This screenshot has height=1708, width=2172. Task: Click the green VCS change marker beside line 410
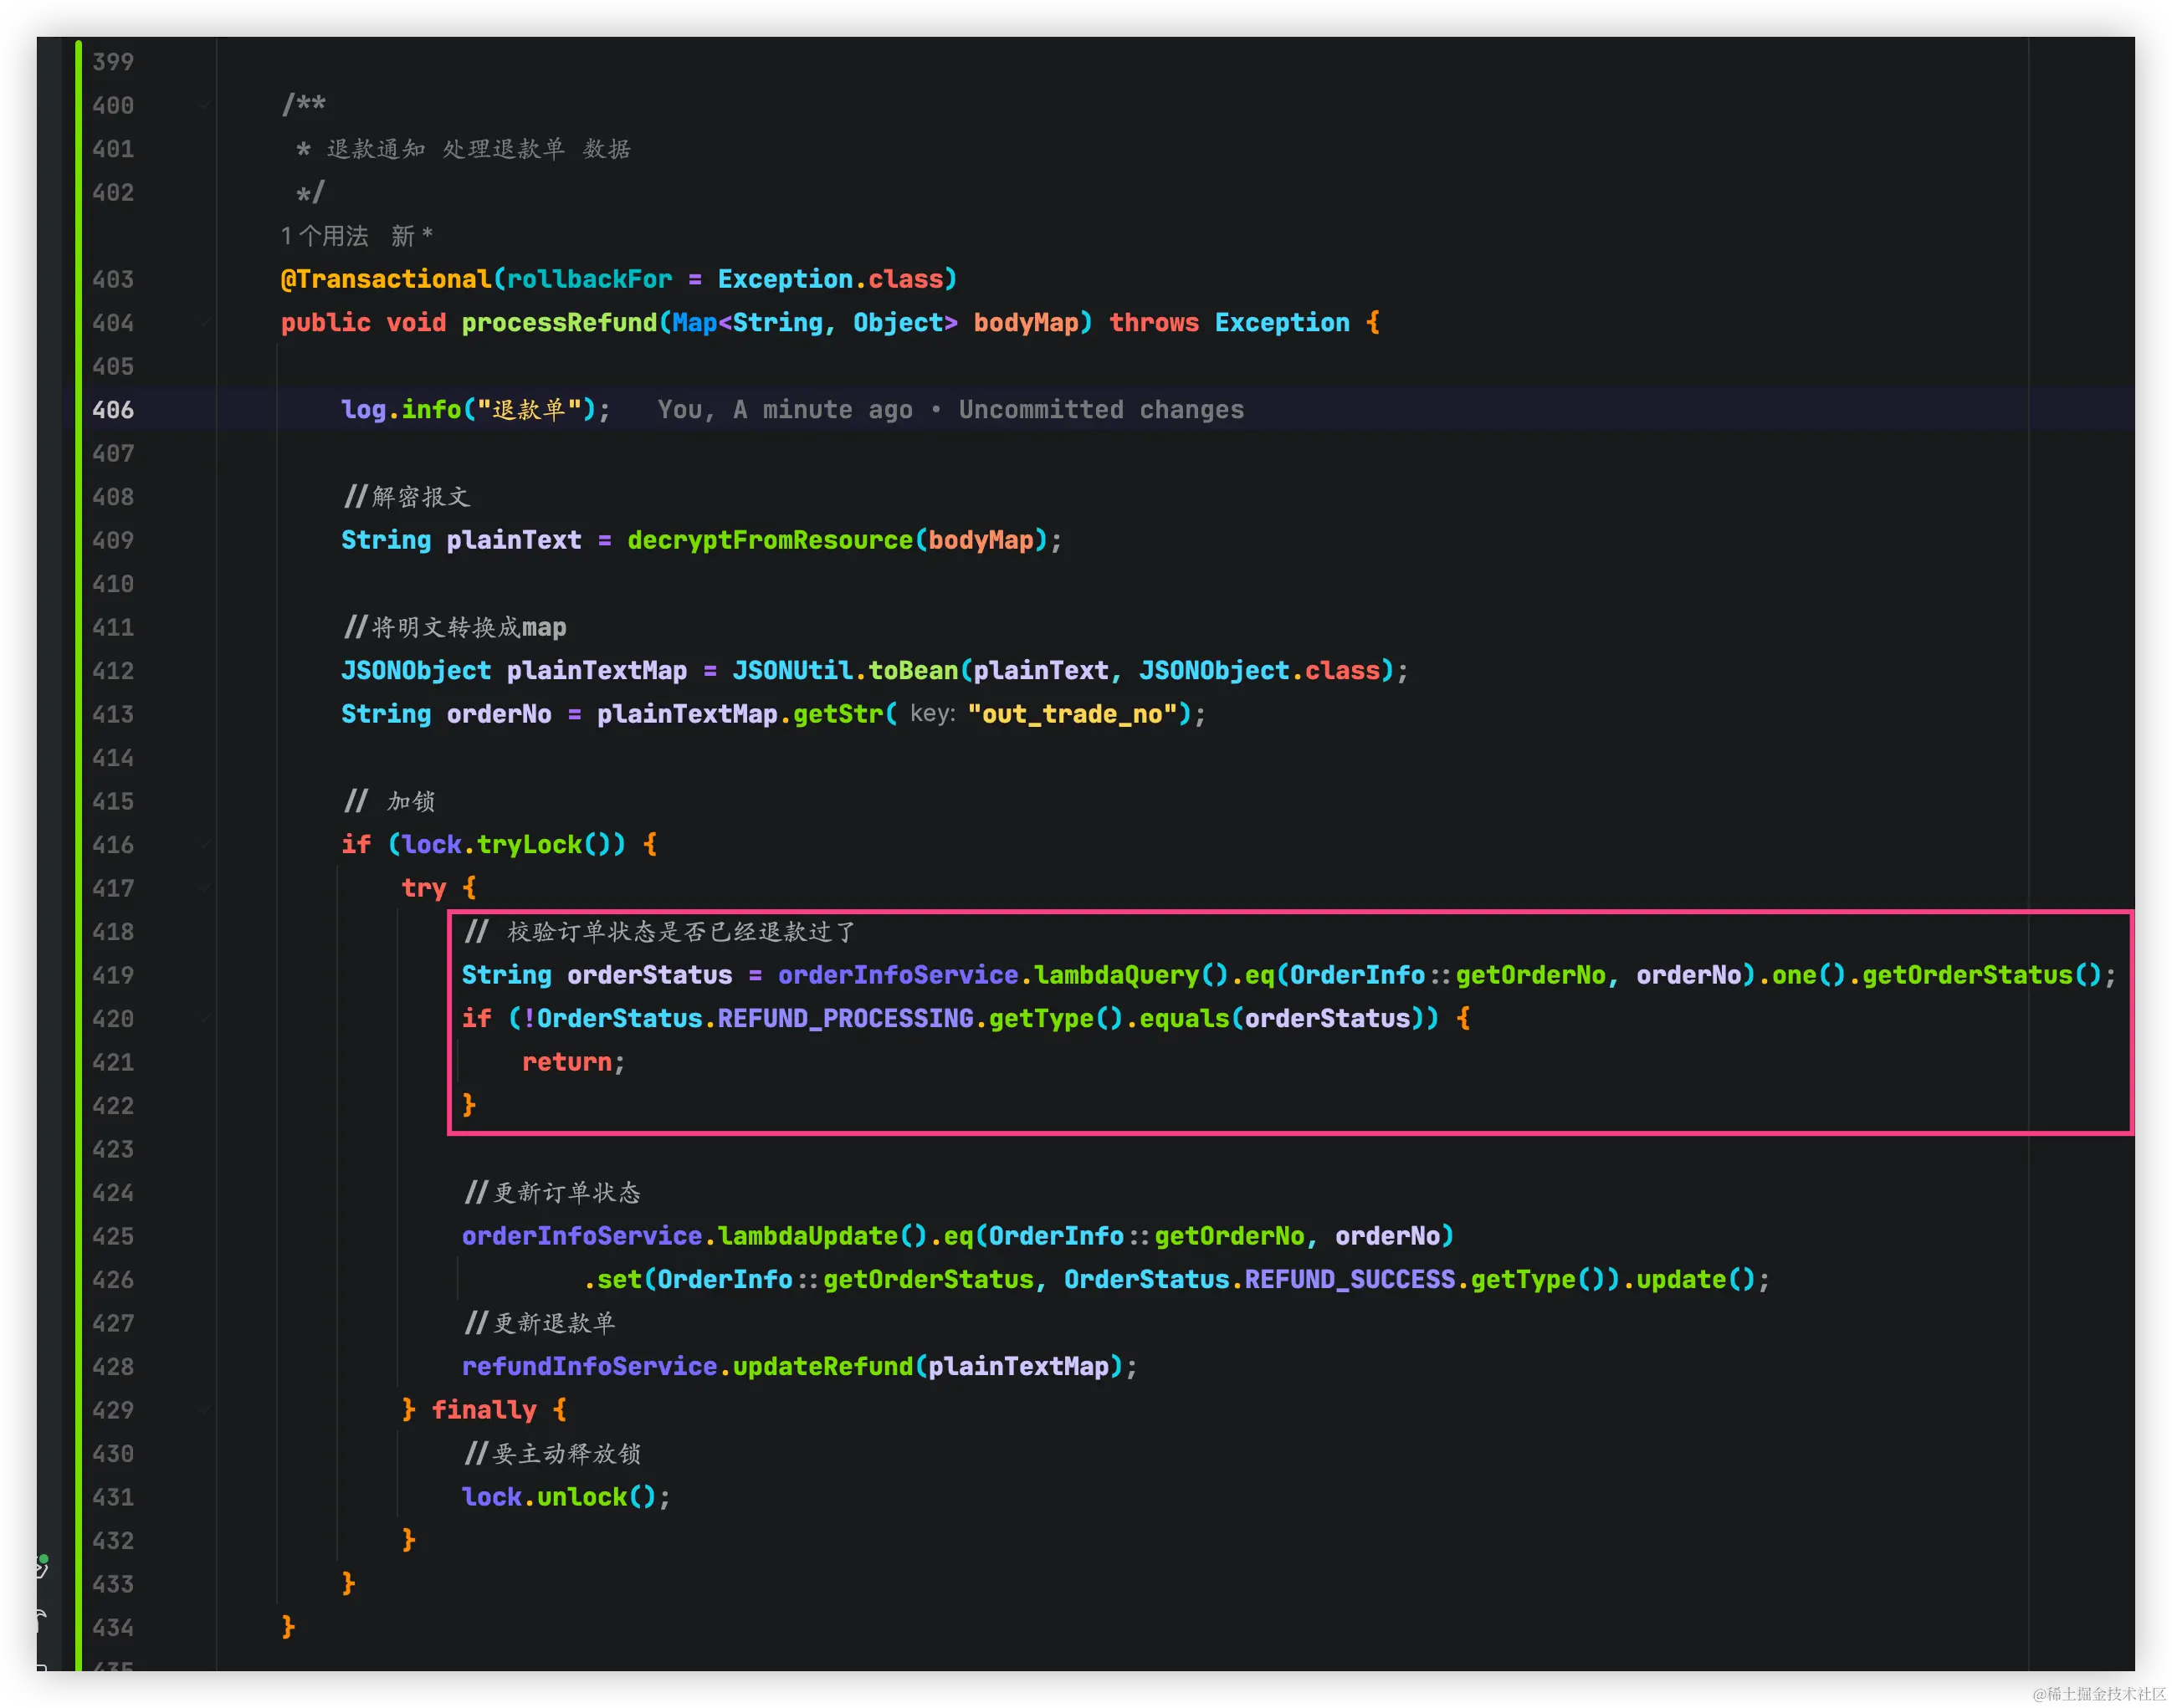click(78, 584)
